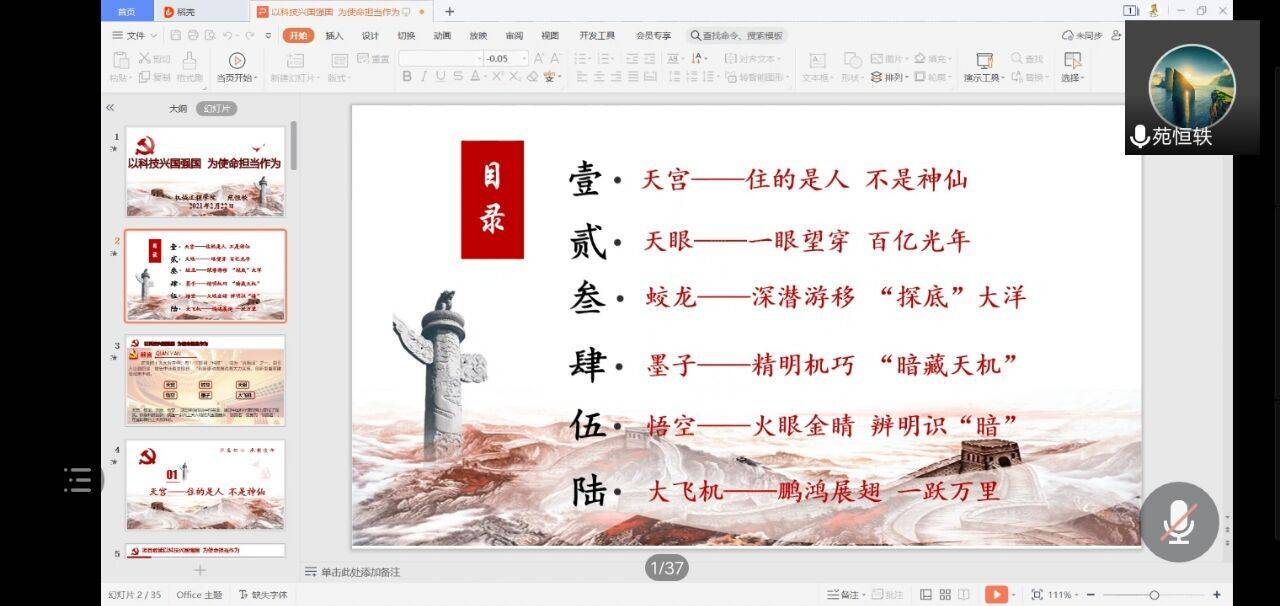Click the Clear Formatting eraser icon
The image size is (1280, 606).
[x=533, y=77]
